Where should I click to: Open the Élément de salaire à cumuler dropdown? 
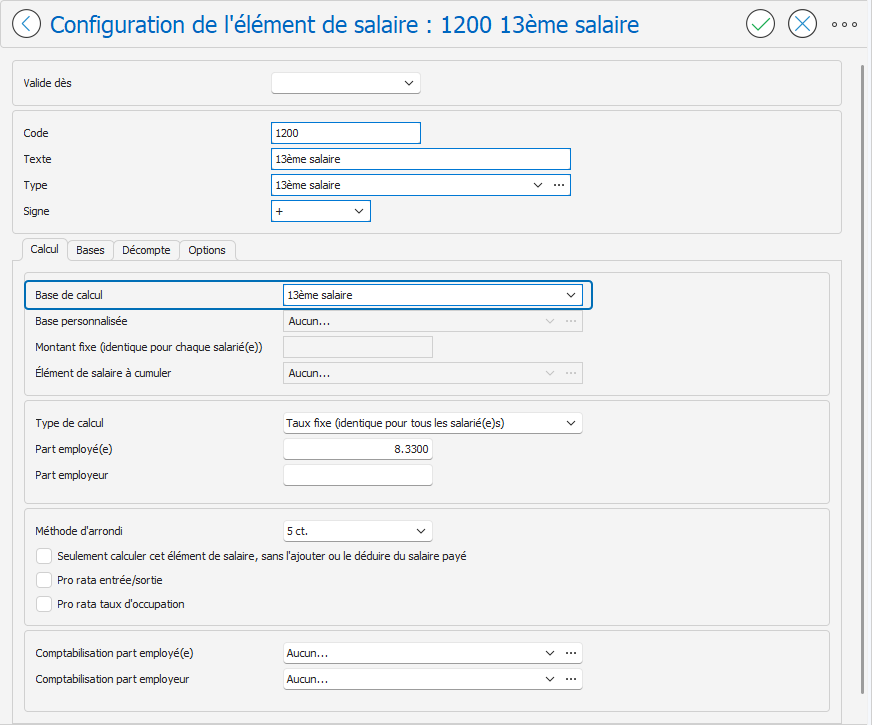tap(549, 373)
